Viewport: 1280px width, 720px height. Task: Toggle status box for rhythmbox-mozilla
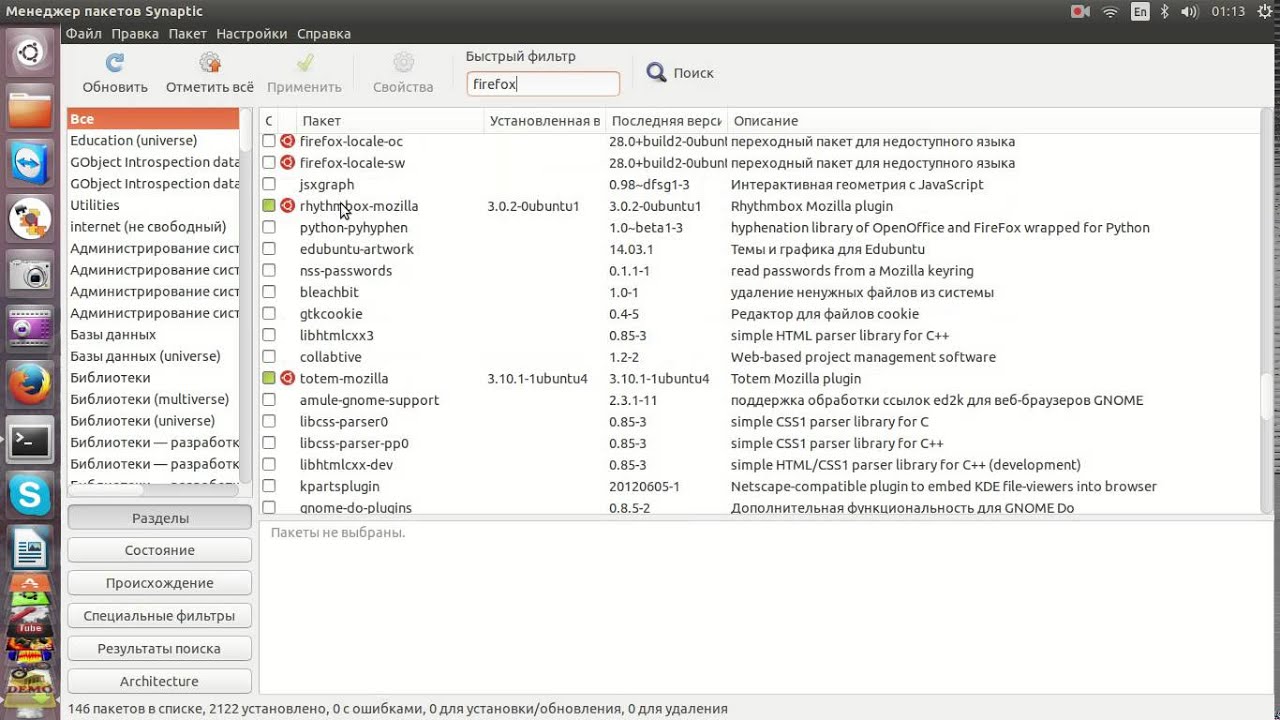tap(268, 206)
